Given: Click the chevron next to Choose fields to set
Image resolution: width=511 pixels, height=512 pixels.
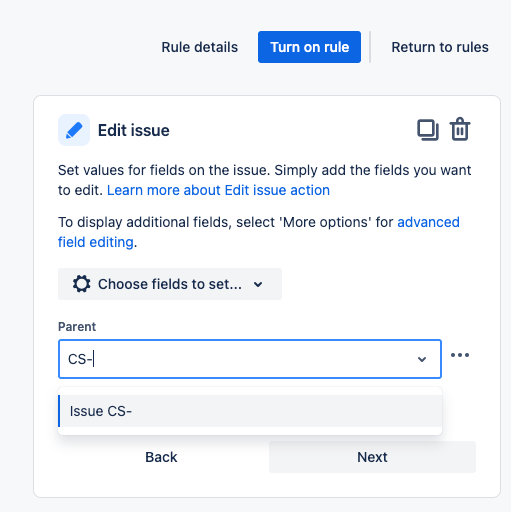Looking at the screenshot, I should (258, 284).
